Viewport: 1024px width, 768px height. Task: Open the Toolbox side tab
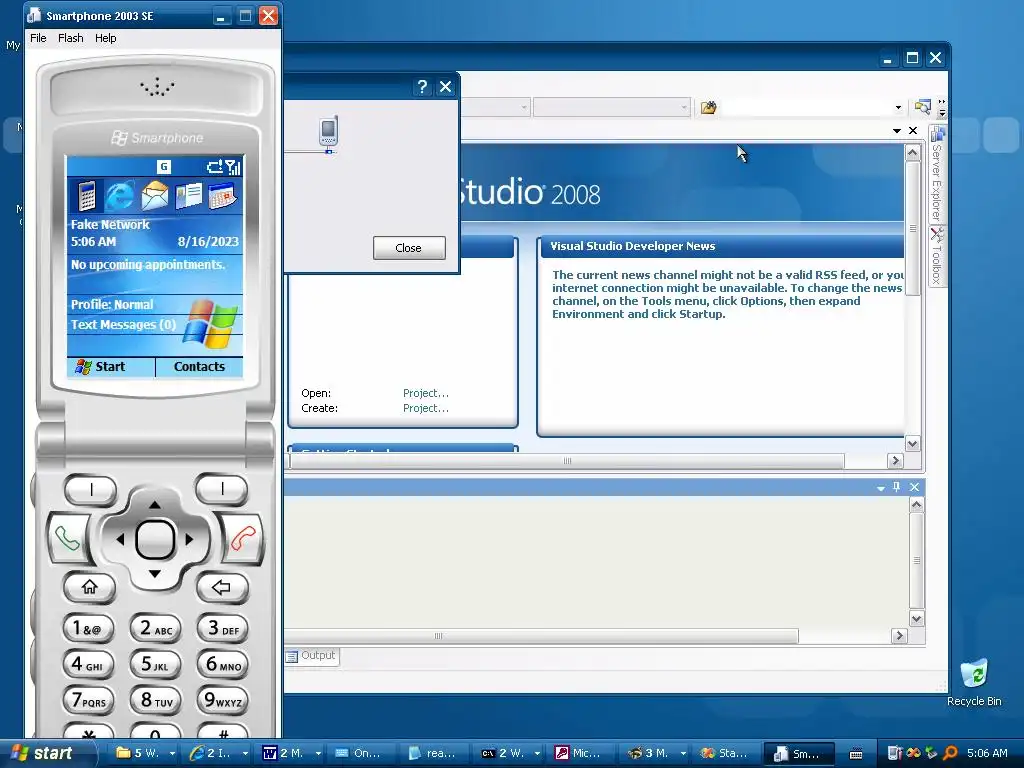pos(936,256)
